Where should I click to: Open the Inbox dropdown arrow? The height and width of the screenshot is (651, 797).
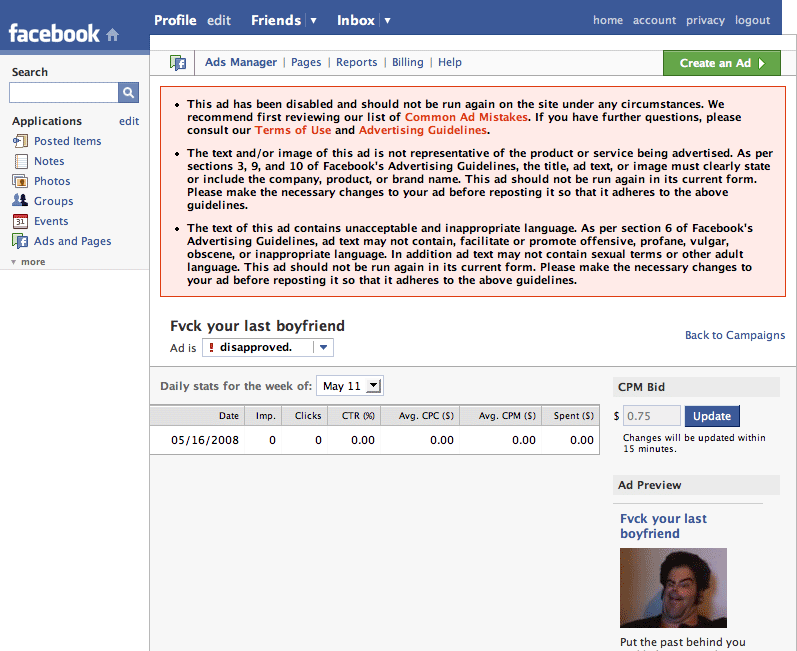387,21
